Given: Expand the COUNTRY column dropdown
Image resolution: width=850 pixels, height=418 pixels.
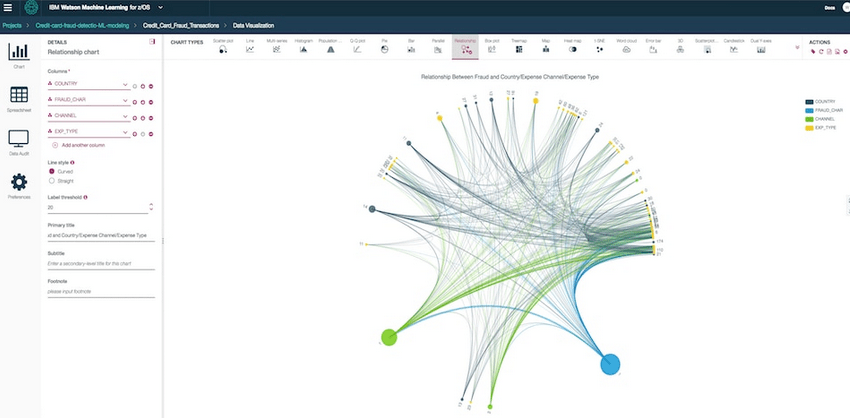Looking at the screenshot, I should click(x=125, y=84).
